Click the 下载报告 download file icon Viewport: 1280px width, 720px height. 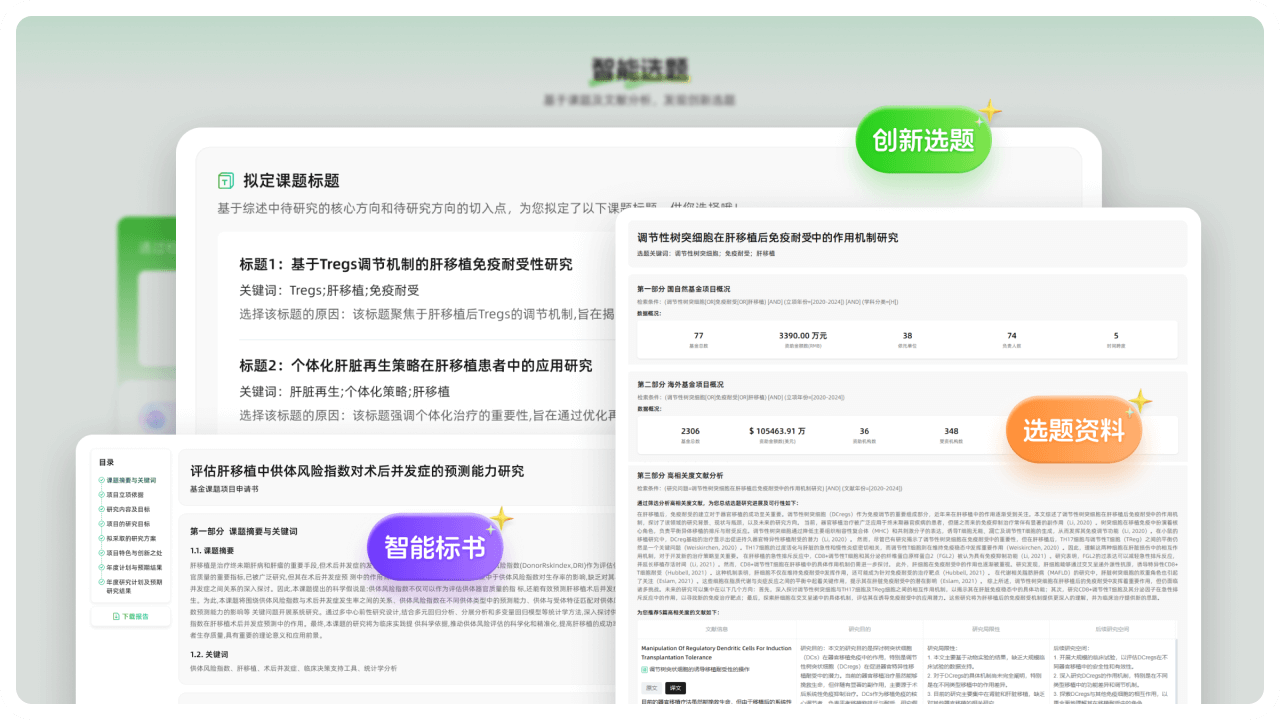point(115,617)
